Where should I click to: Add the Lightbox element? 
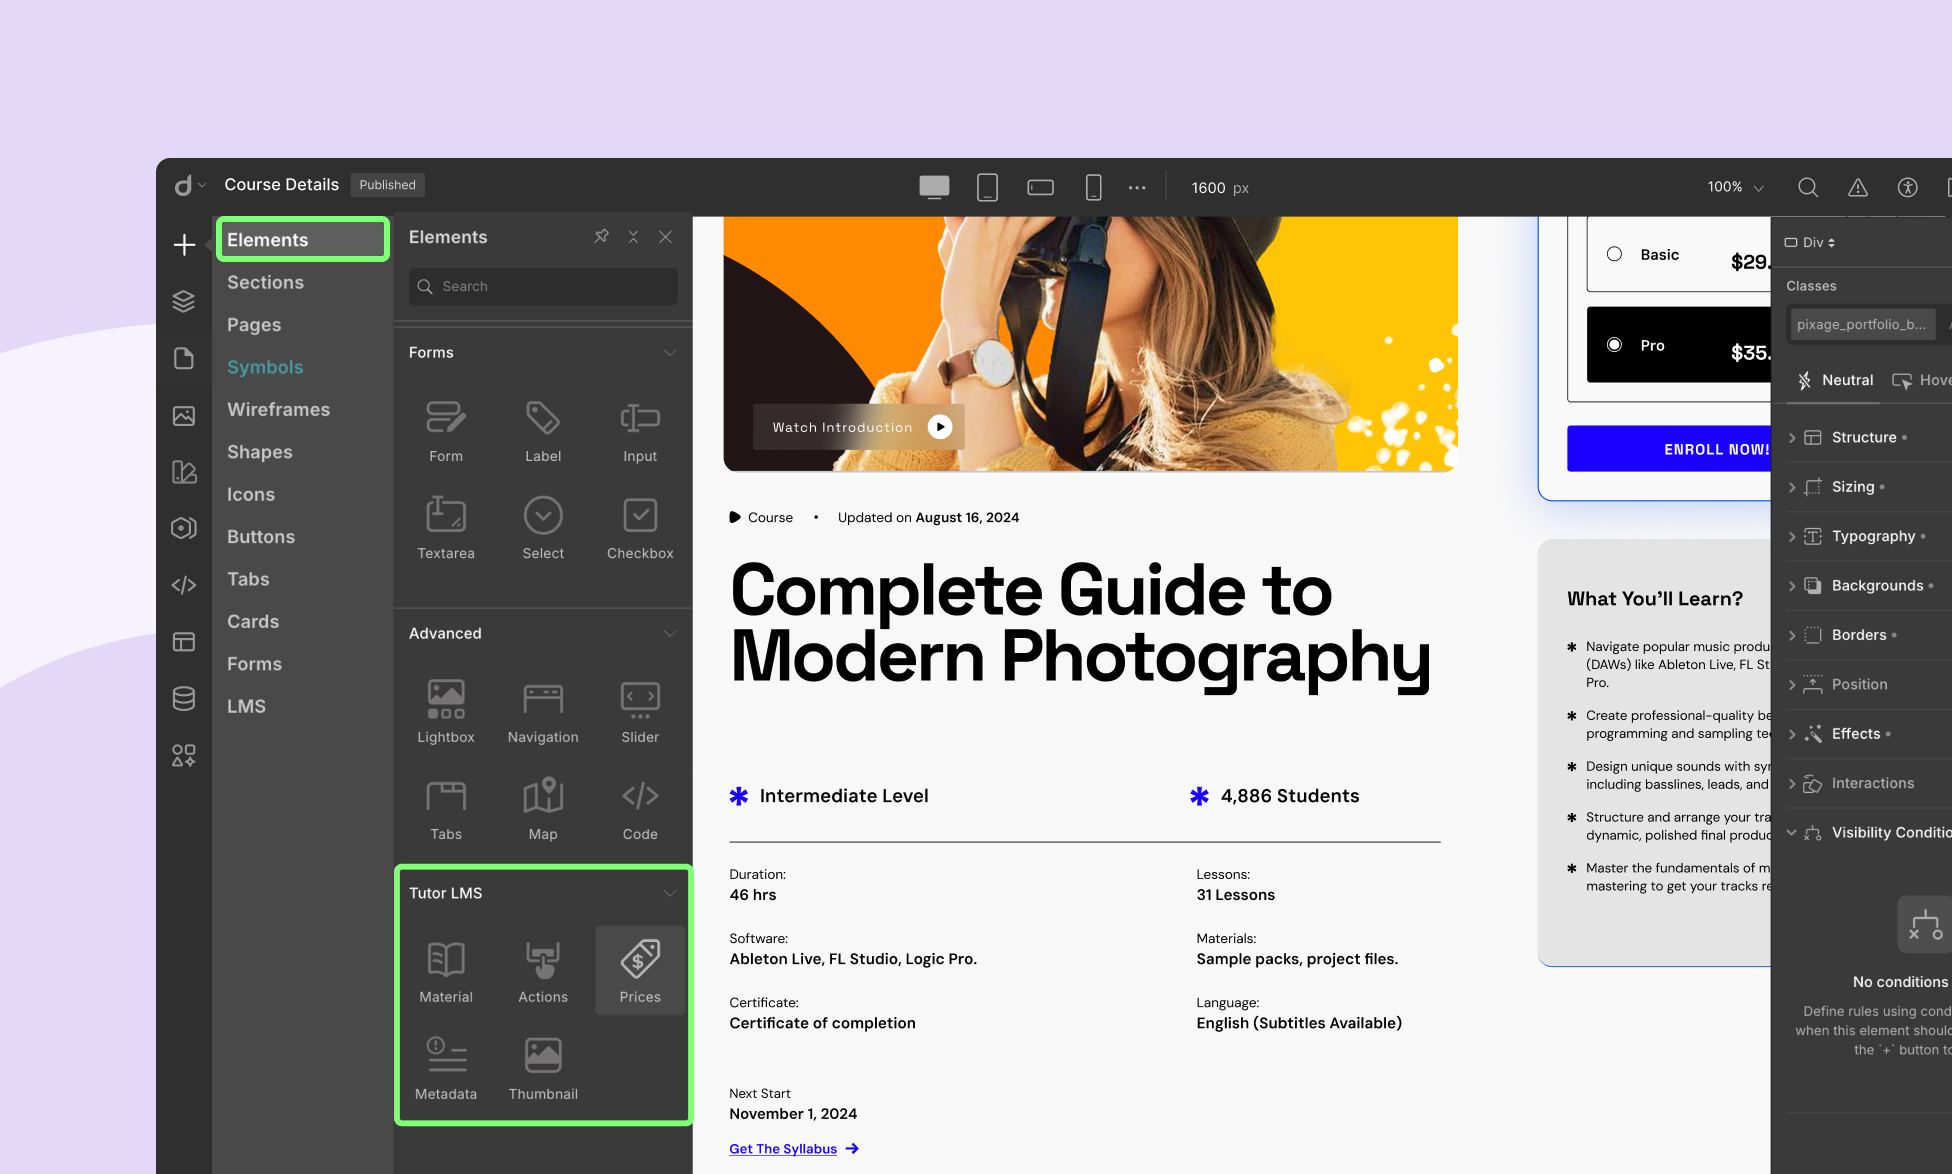point(446,712)
